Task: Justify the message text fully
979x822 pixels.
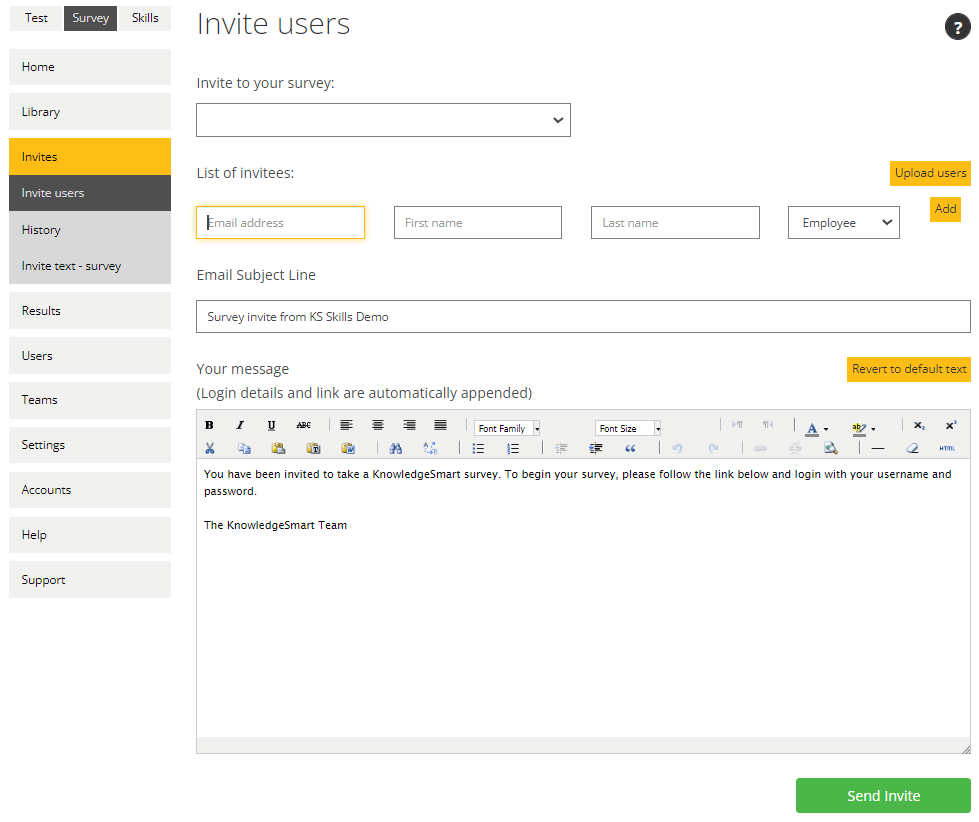Action: [x=440, y=425]
